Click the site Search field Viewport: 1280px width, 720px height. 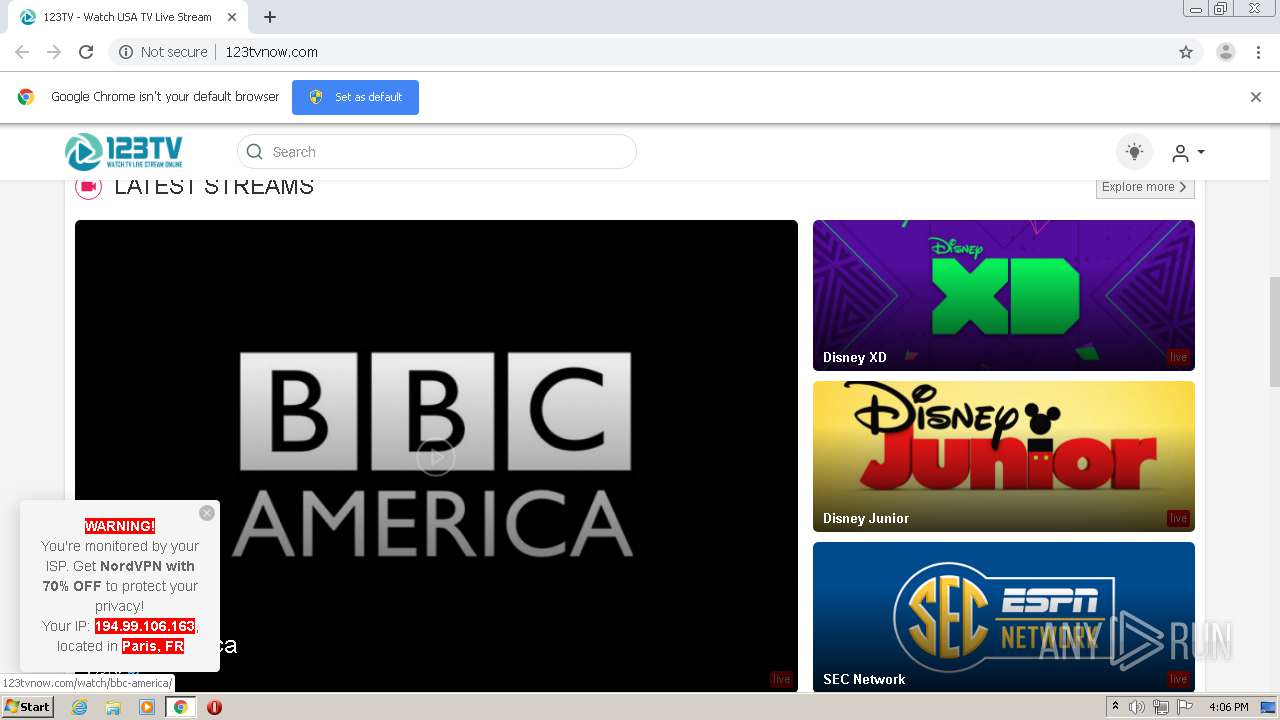437,152
